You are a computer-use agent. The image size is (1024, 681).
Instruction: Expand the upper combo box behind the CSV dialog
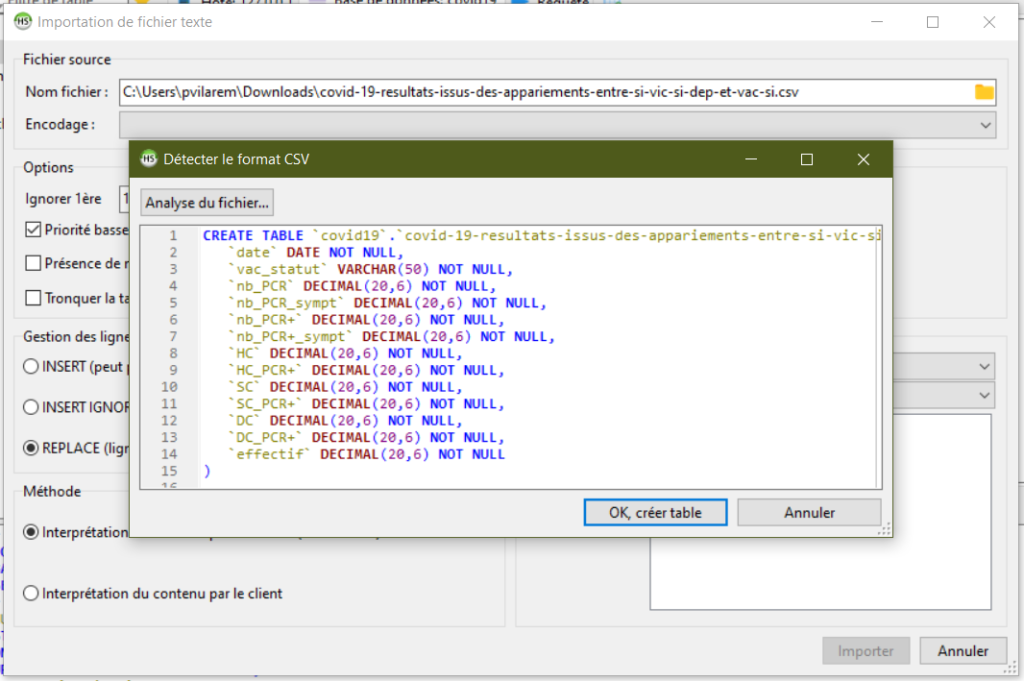pyautogui.click(x=984, y=367)
